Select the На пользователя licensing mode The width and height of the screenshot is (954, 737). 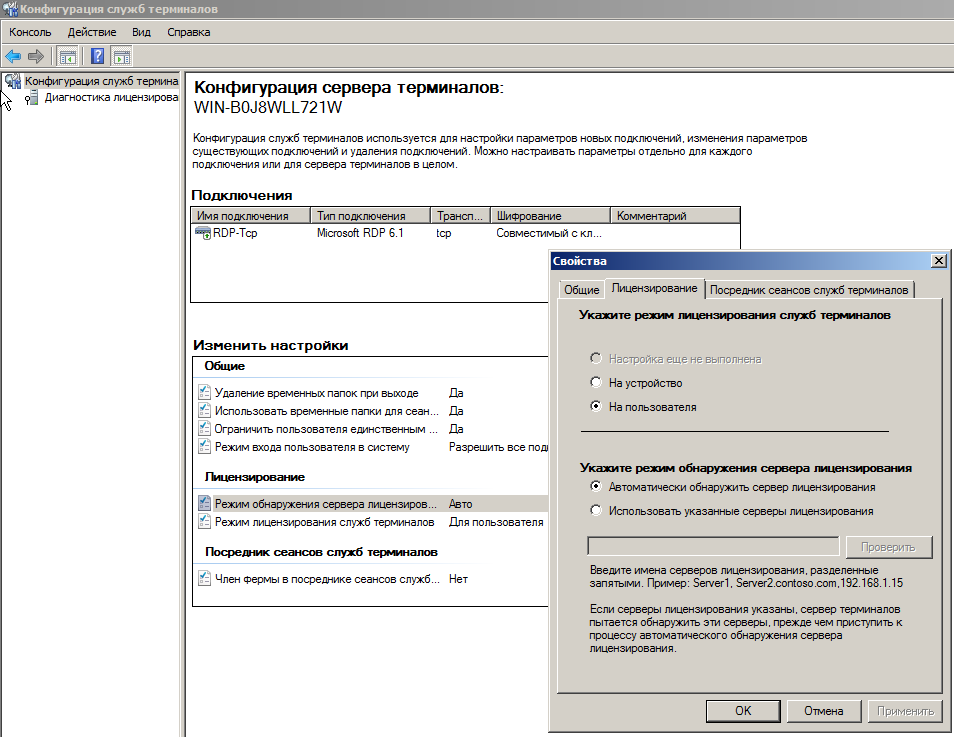pos(596,408)
